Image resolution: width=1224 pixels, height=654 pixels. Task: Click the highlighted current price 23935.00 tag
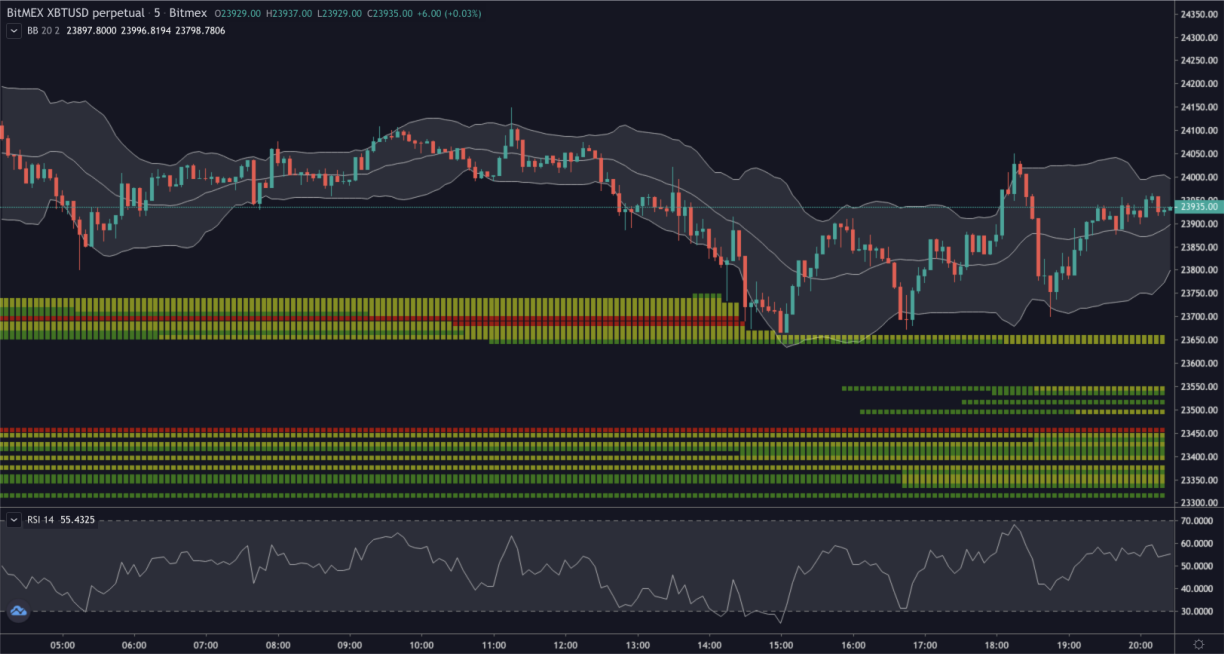coord(1198,206)
